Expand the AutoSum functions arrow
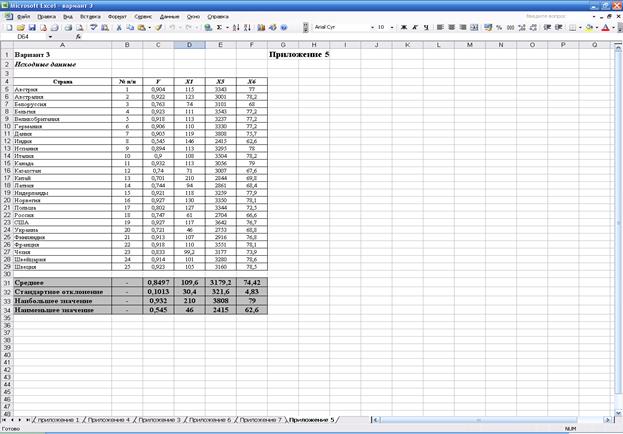623x434 pixels. coord(227,27)
